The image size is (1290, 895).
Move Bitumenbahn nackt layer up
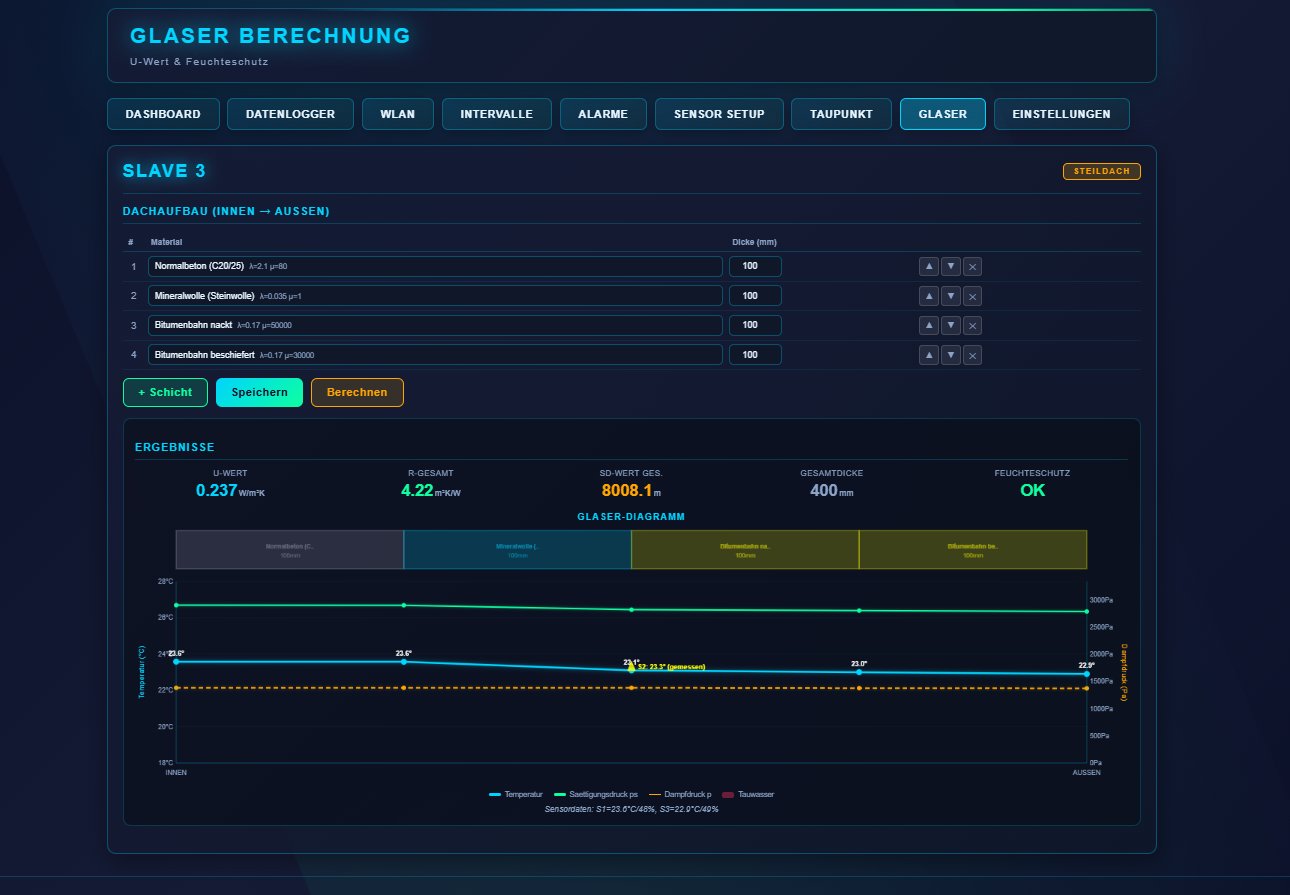coord(929,325)
